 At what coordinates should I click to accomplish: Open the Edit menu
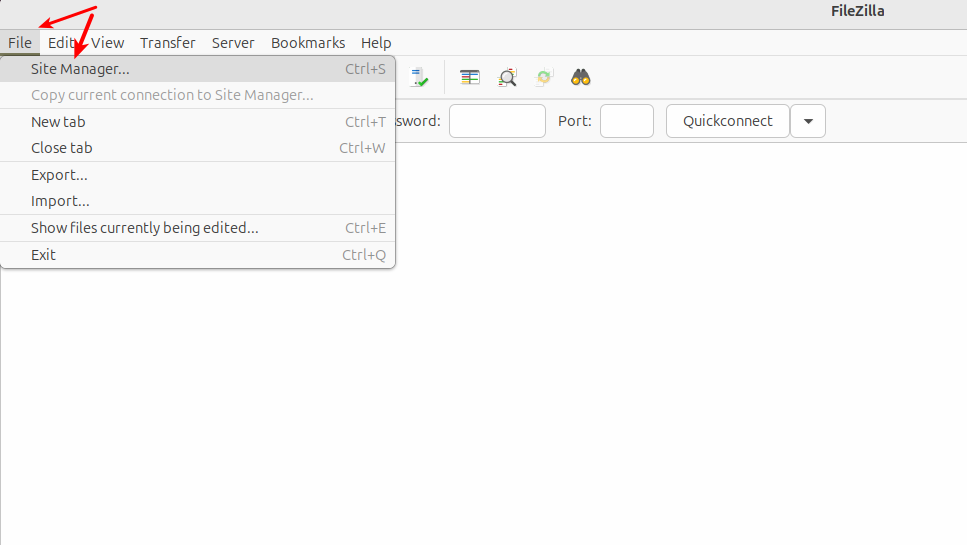61,43
